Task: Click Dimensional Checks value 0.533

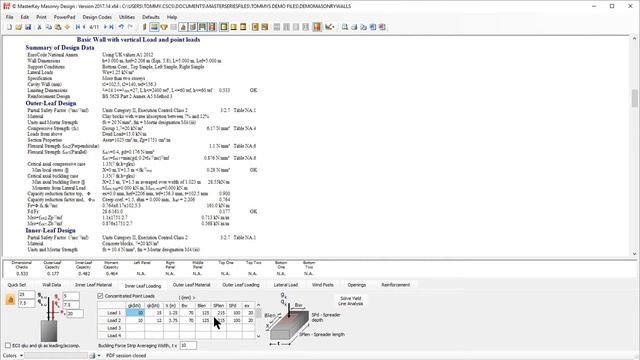Action: coord(22,273)
